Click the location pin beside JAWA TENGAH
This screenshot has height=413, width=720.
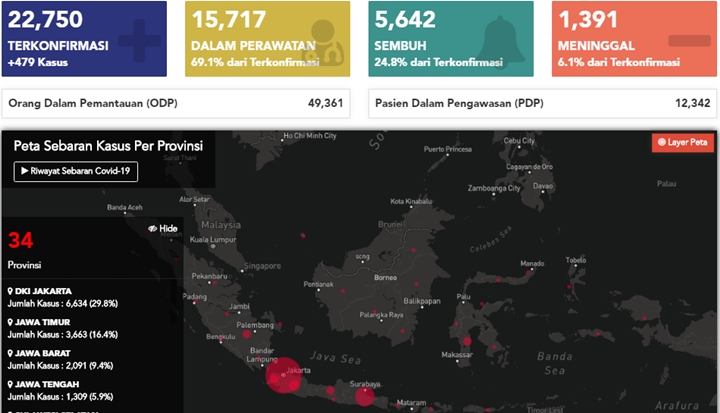coord(10,385)
